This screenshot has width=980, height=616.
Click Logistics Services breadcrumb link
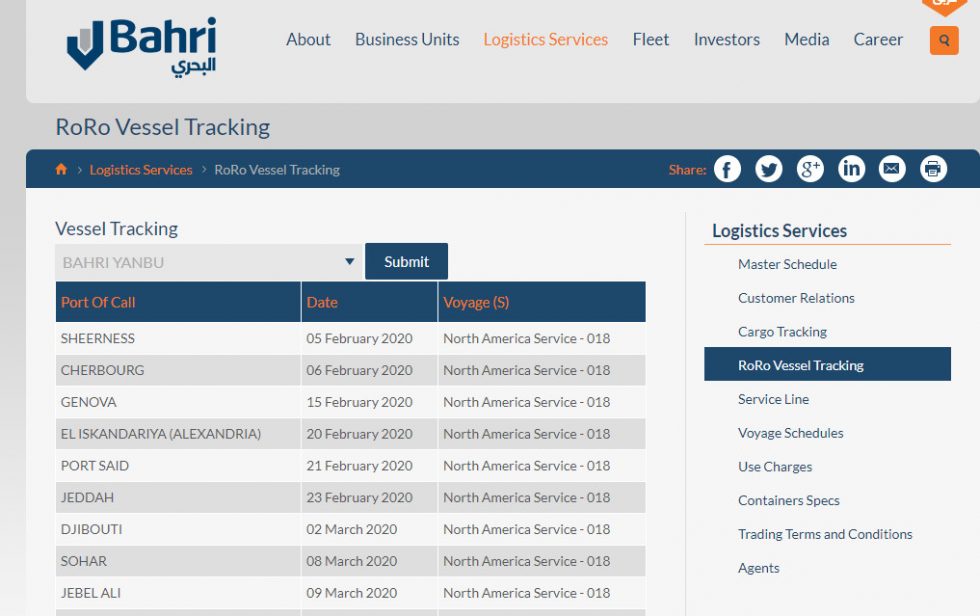(x=141, y=170)
